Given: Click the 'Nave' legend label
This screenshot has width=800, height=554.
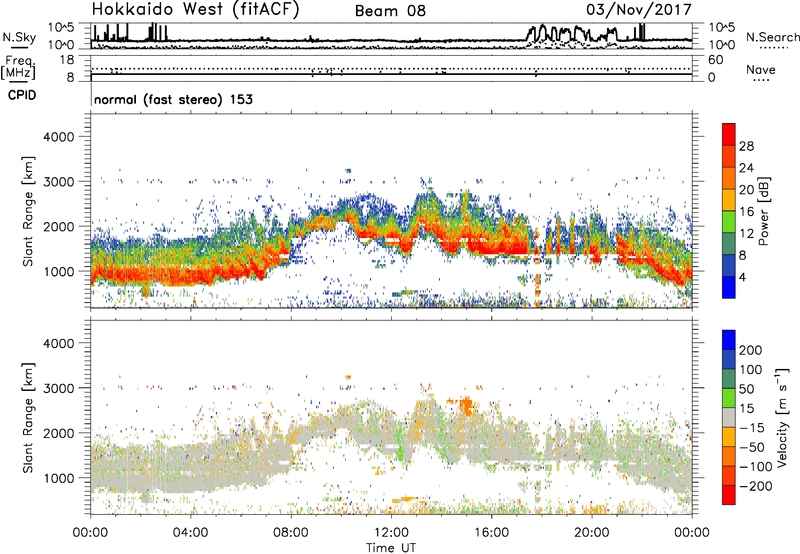Looking at the screenshot, I should tap(760, 69).
